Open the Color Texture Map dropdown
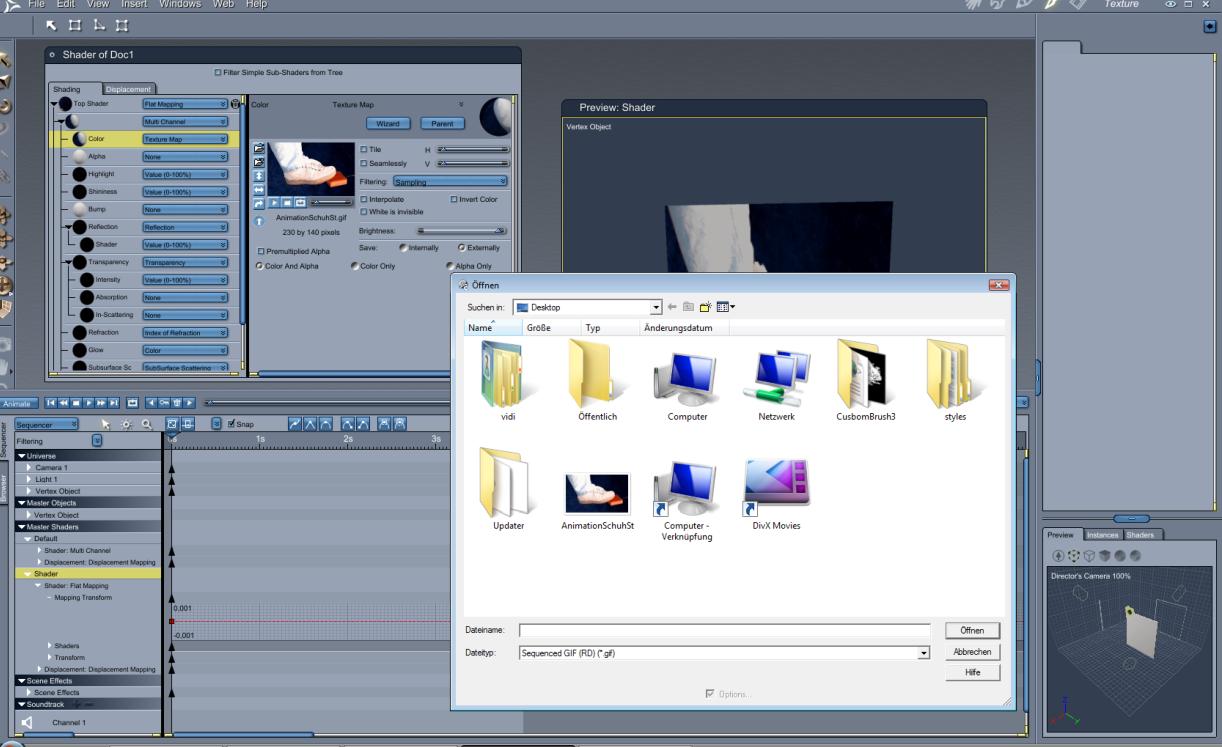The width and height of the screenshot is (1222, 747). 184,139
